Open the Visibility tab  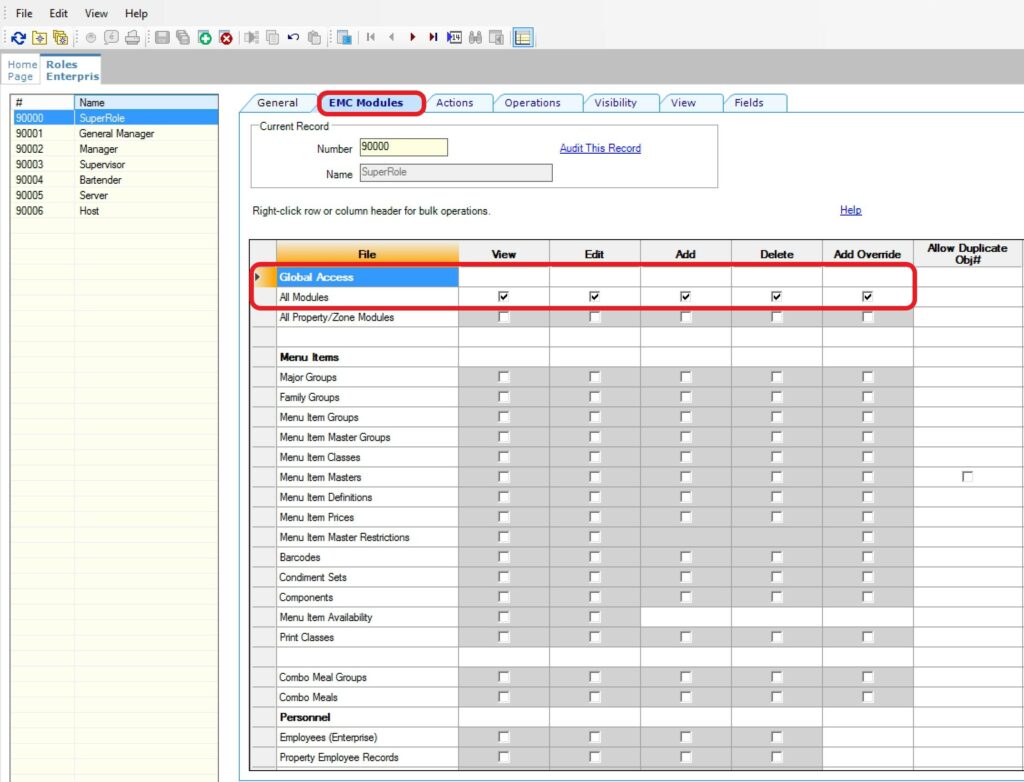pyautogui.click(x=615, y=103)
